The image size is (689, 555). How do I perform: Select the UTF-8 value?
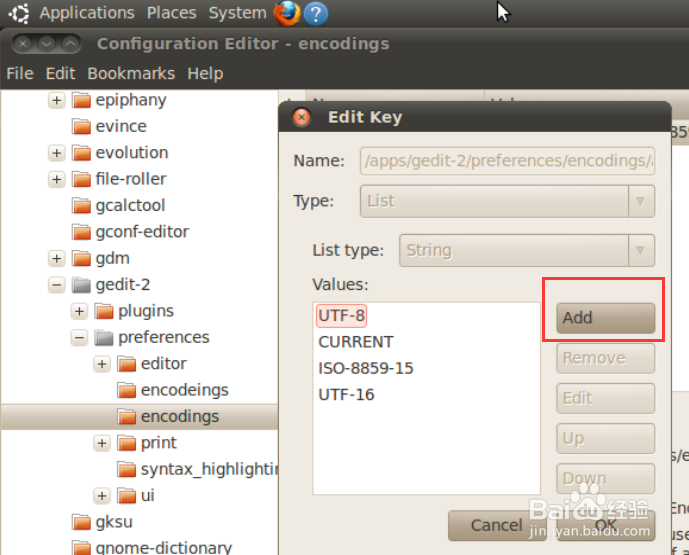341,316
